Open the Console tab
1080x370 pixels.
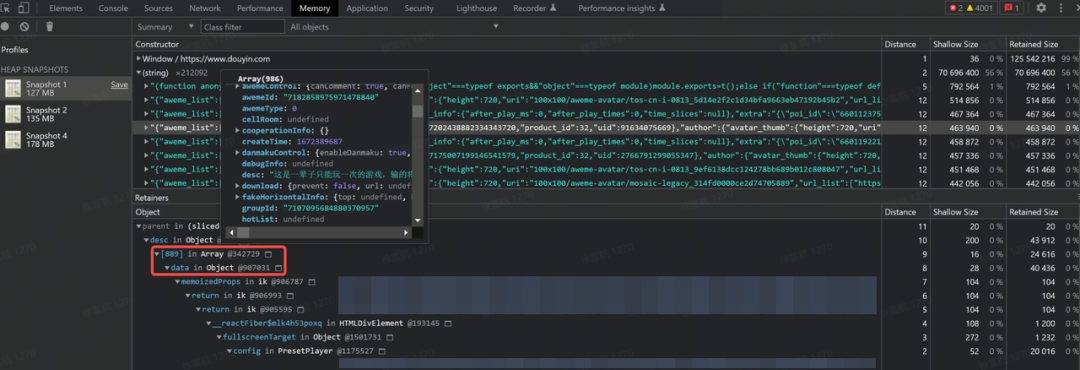click(x=113, y=8)
